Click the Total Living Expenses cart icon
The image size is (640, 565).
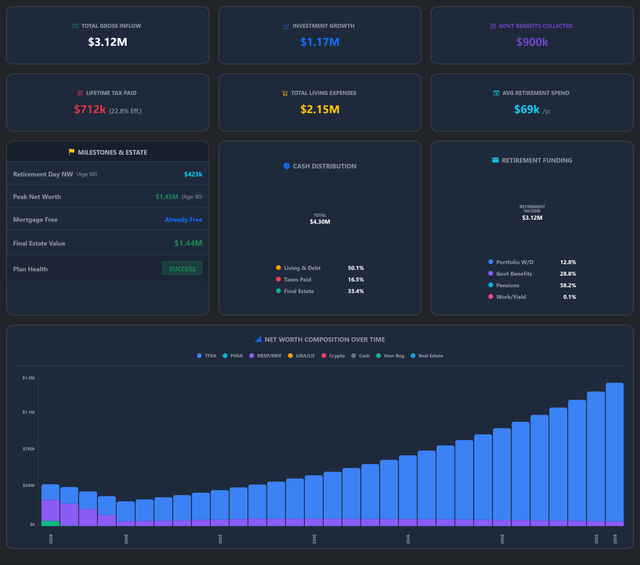click(x=285, y=93)
